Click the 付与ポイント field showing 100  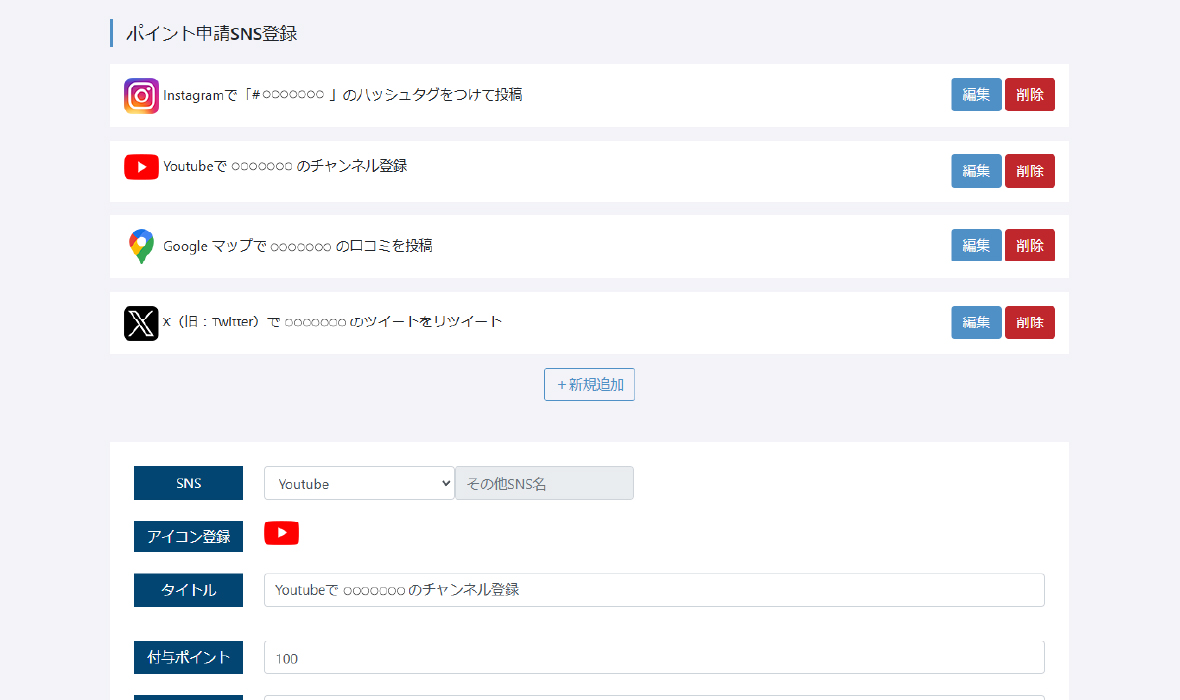654,658
